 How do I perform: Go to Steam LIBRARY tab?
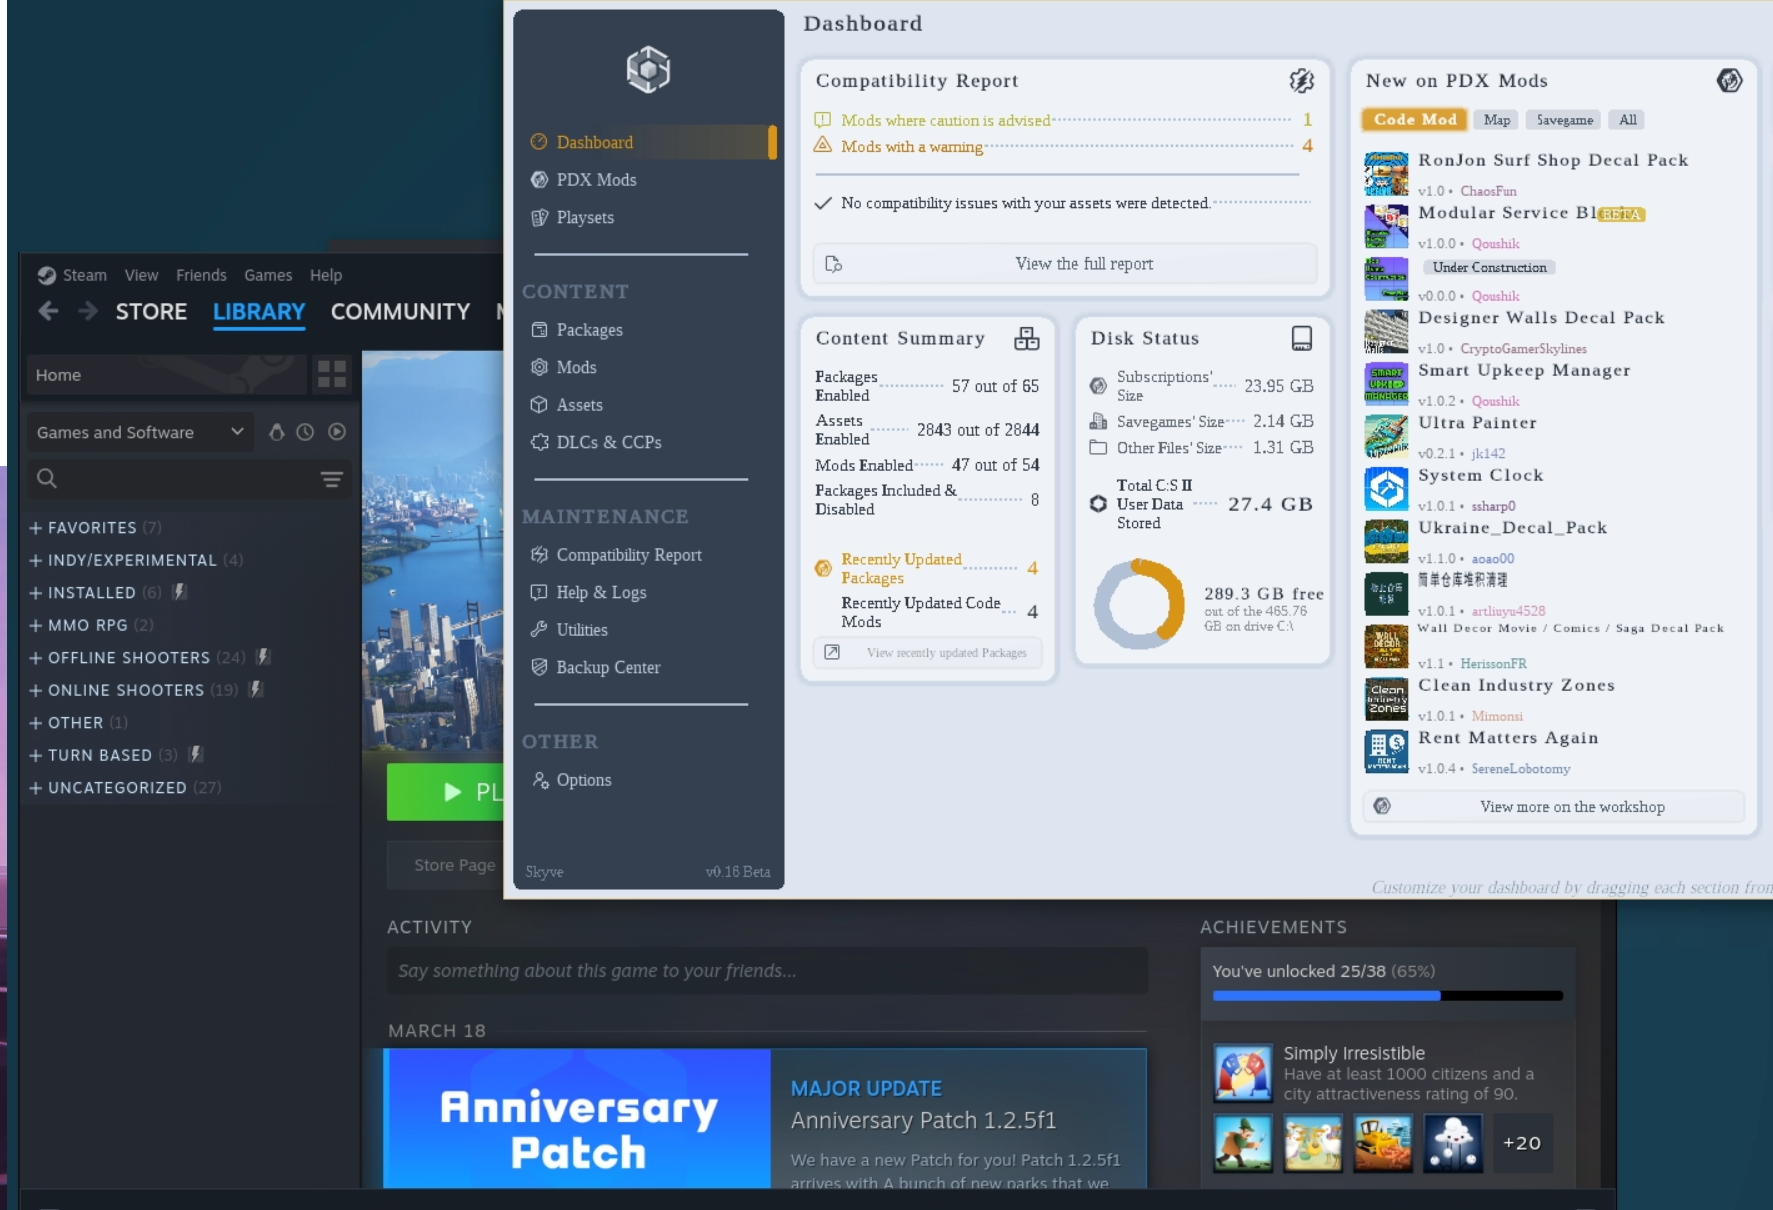tap(259, 312)
